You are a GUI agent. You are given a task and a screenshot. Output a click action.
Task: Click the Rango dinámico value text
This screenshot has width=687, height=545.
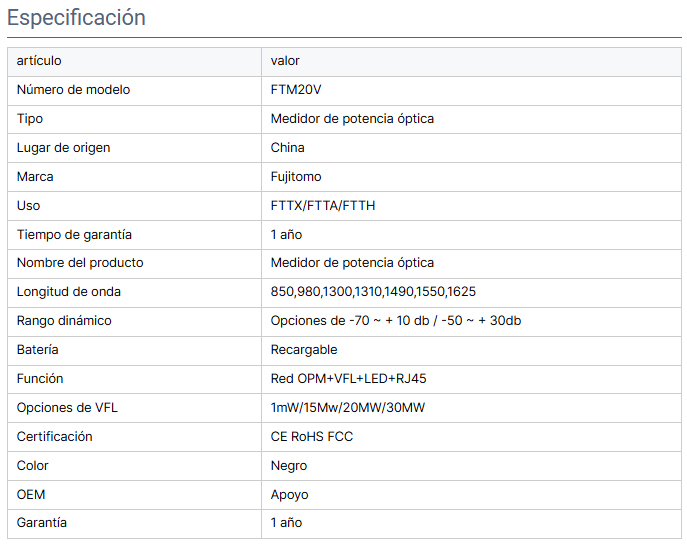[396, 321]
